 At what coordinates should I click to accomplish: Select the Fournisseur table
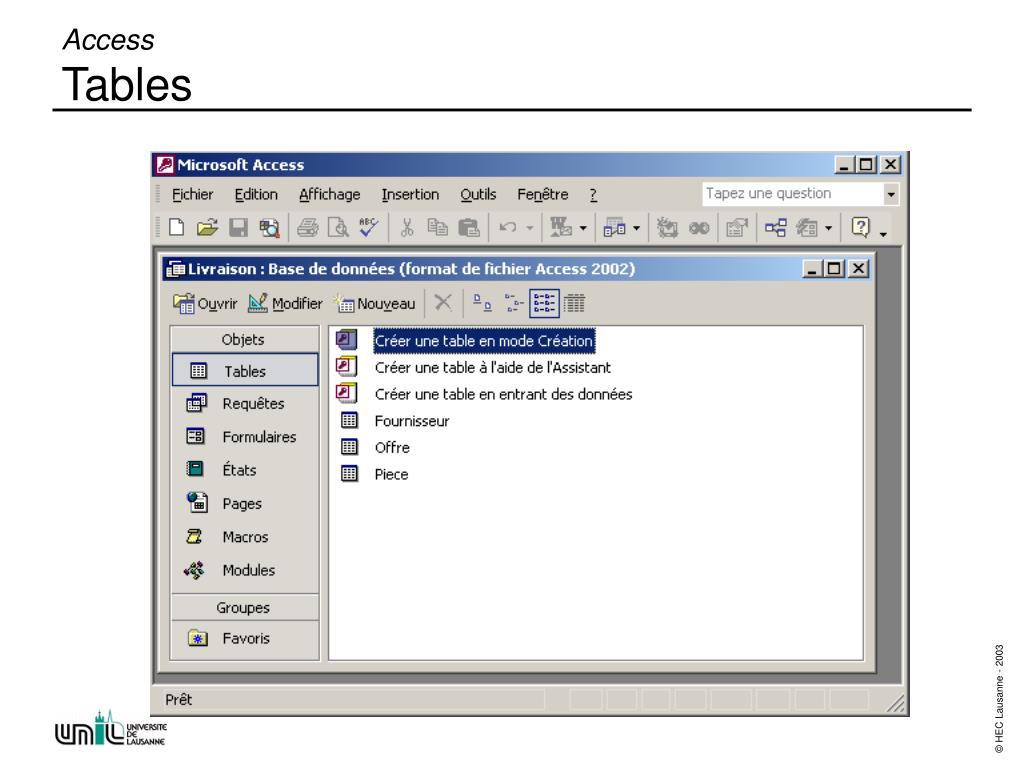[411, 421]
